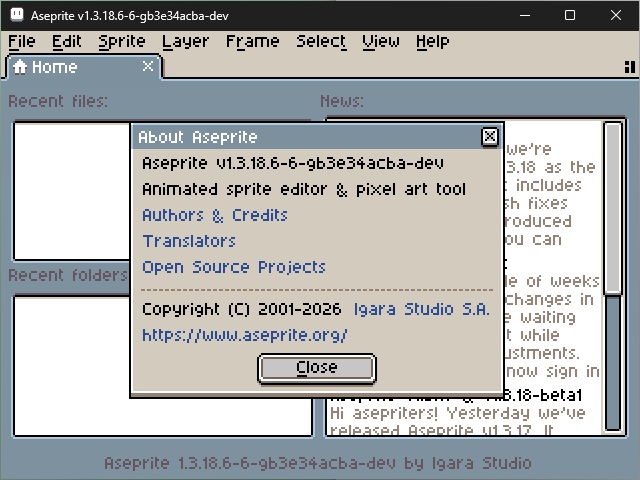Viewport: 640px width, 480px height.
Task: Open the Sprite menu
Action: point(122,42)
